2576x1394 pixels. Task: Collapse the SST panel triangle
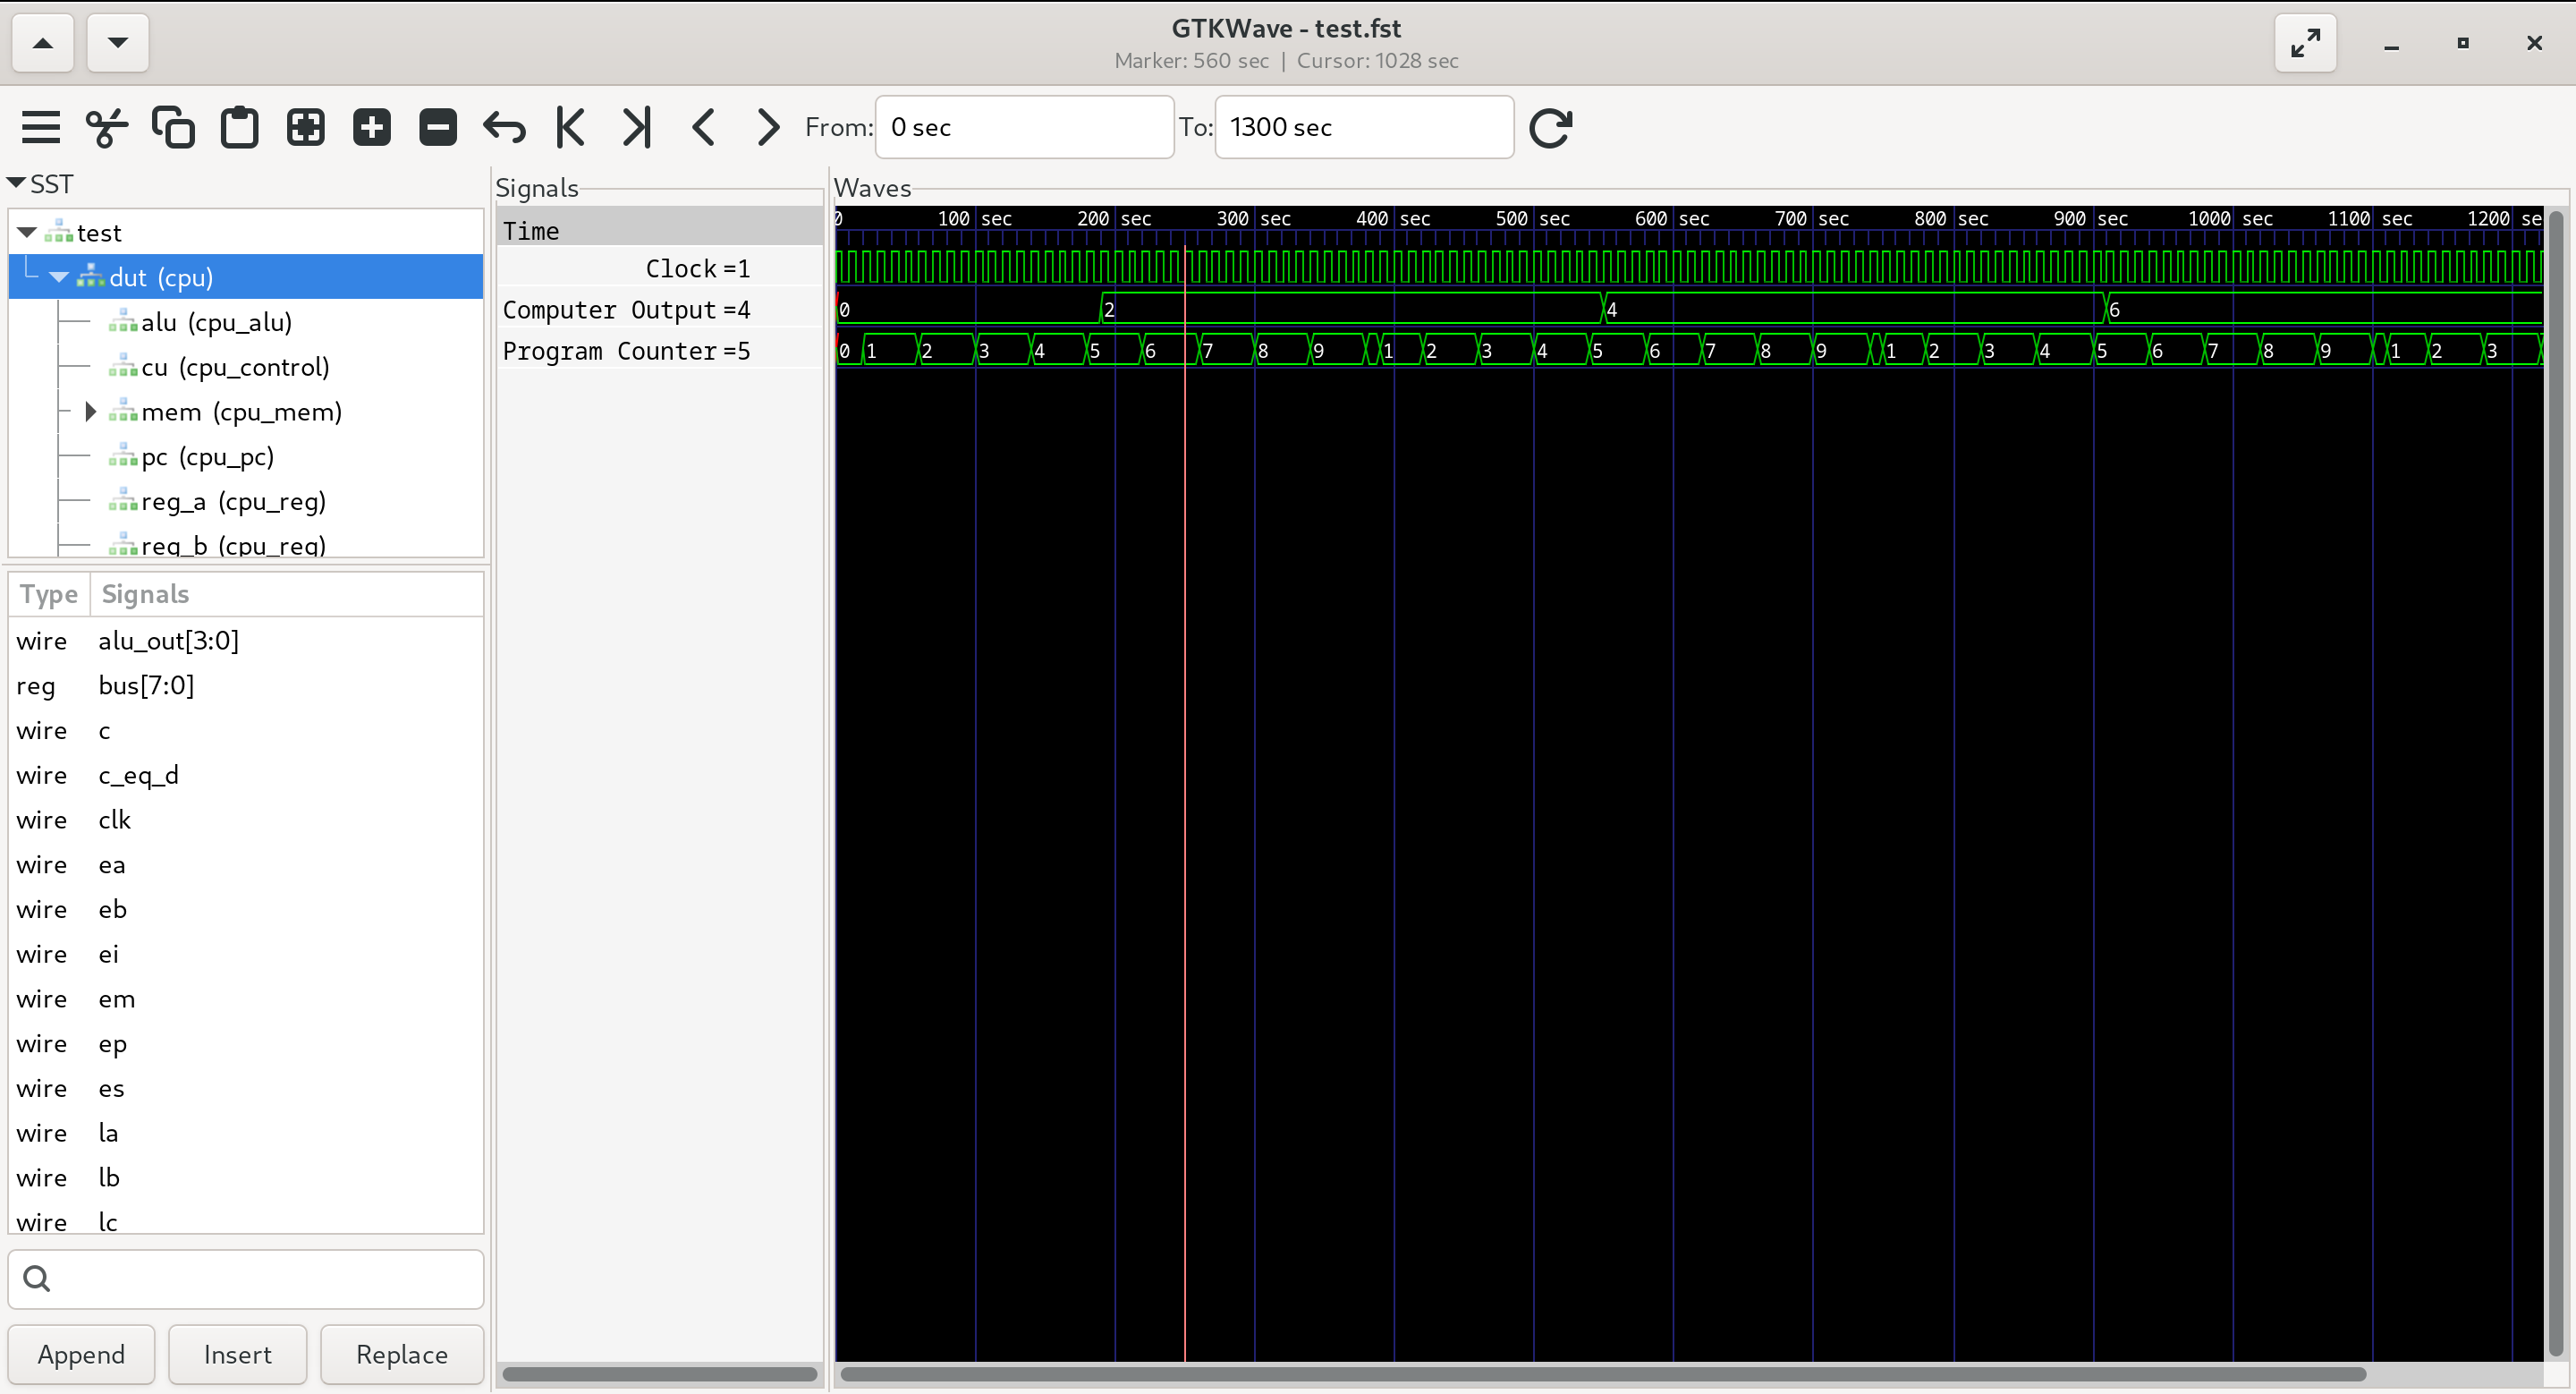pos(16,183)
